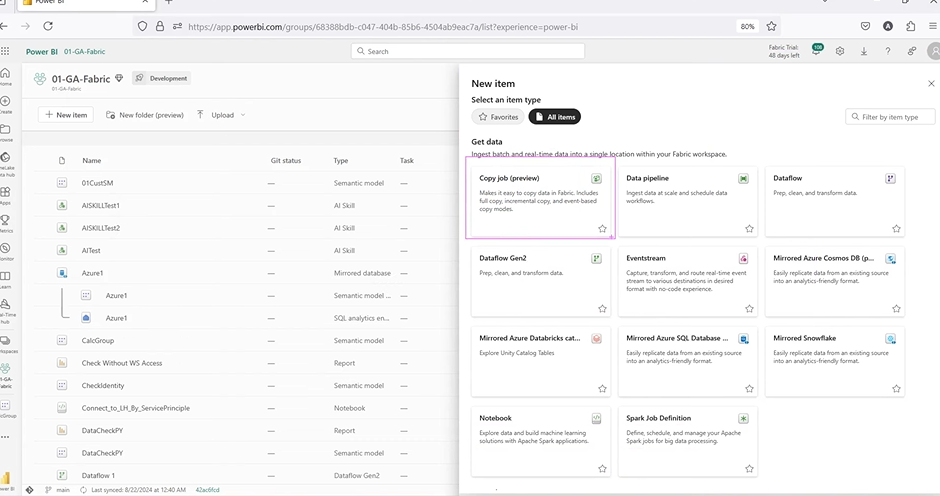Sort by the Type column header
Screen dimensions: 940x496
(341, 160)
